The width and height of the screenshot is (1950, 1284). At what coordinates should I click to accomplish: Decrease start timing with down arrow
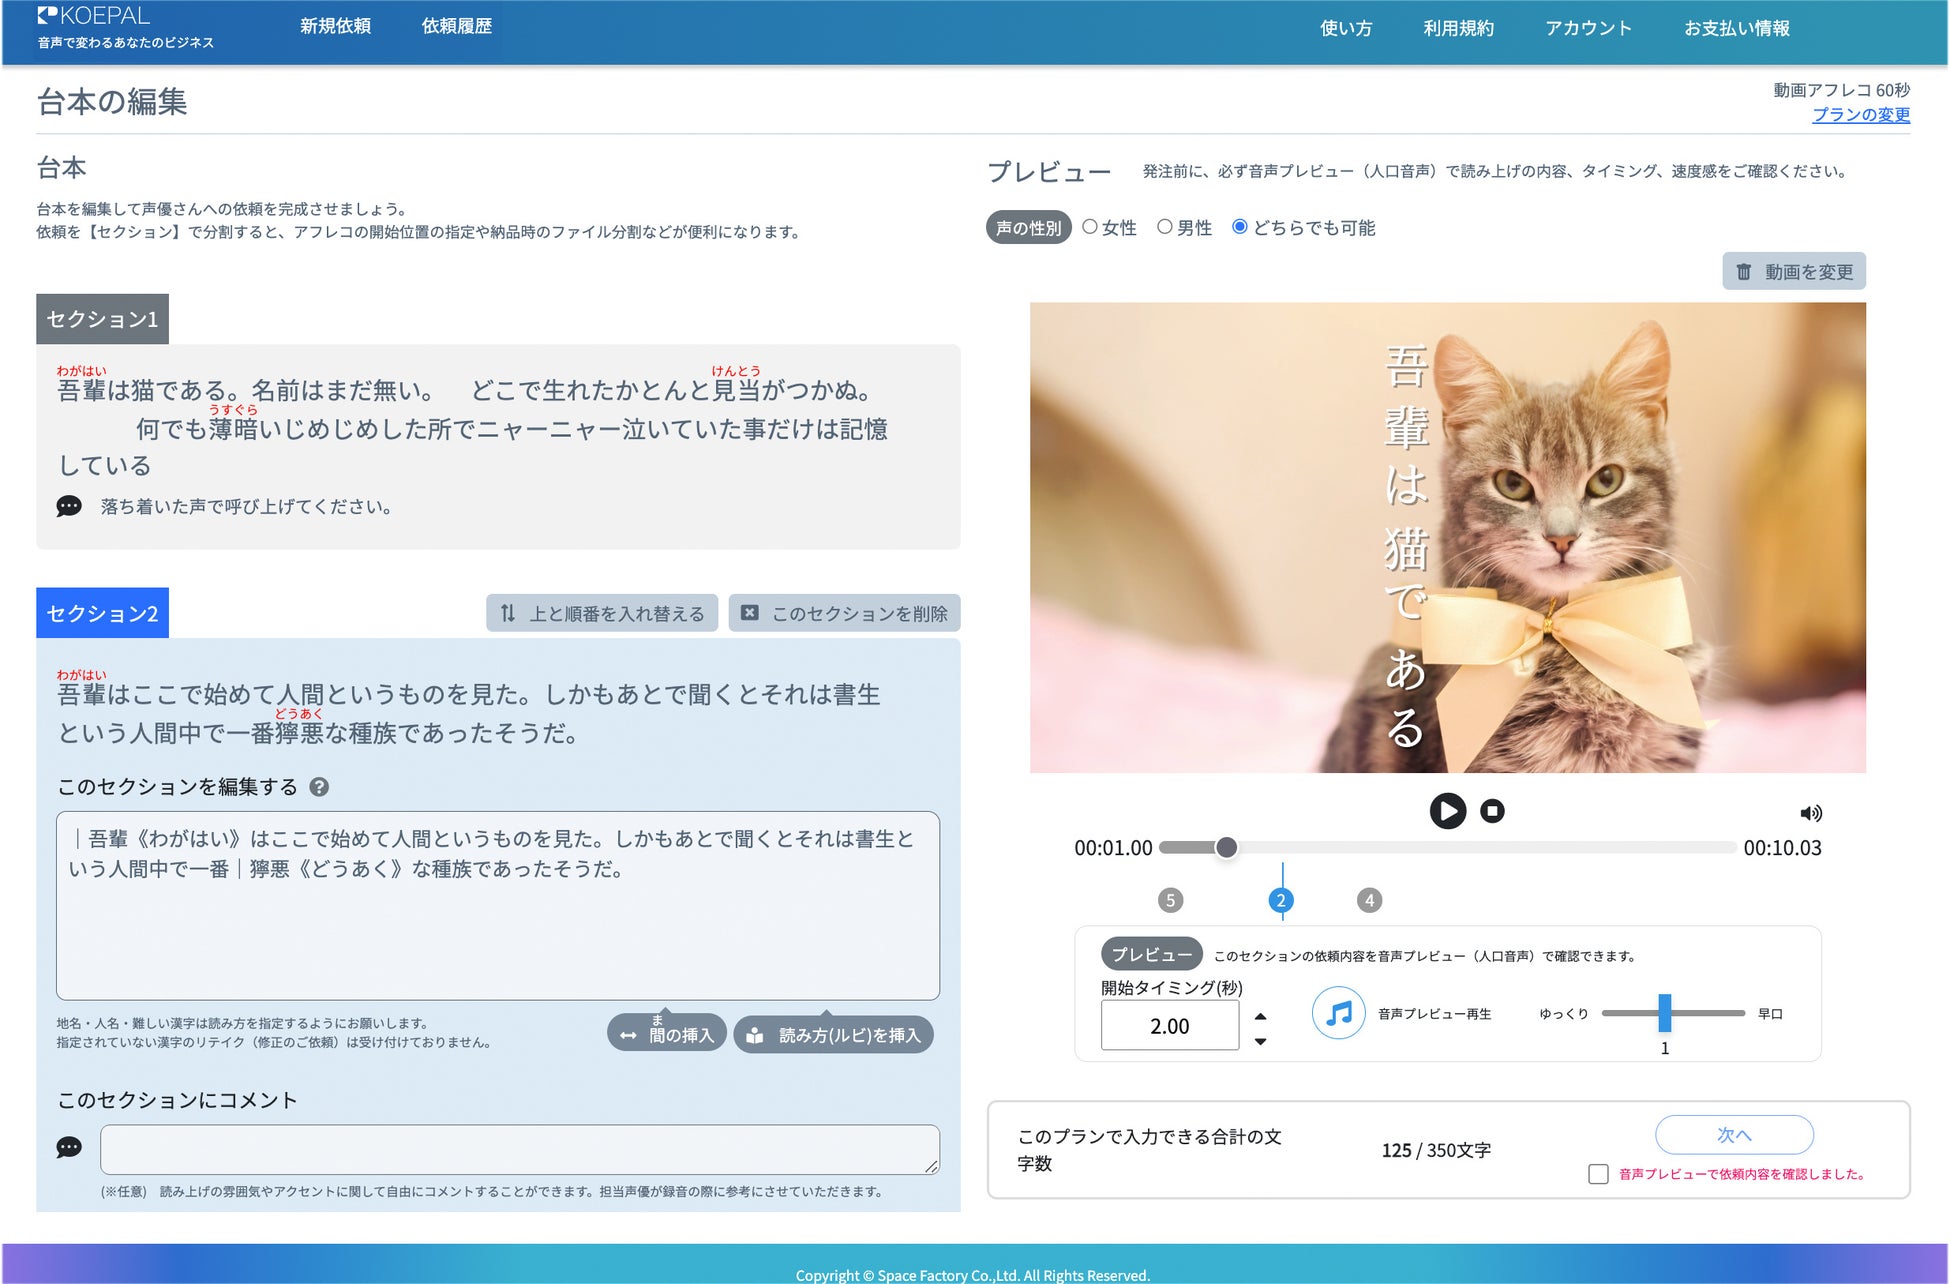1260,1041
